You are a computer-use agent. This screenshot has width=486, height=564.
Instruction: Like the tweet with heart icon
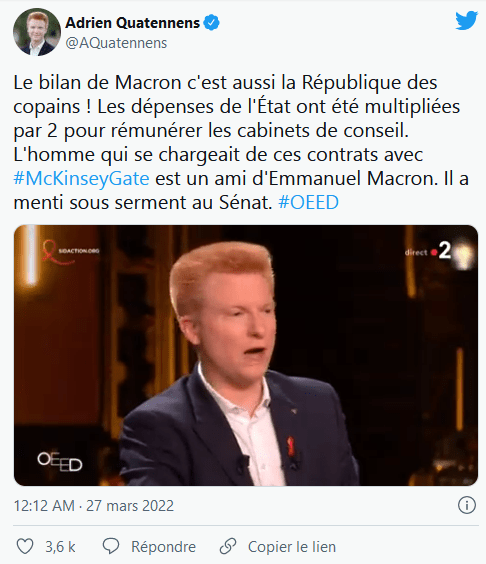pyautogui.click(x=25, y=546)
